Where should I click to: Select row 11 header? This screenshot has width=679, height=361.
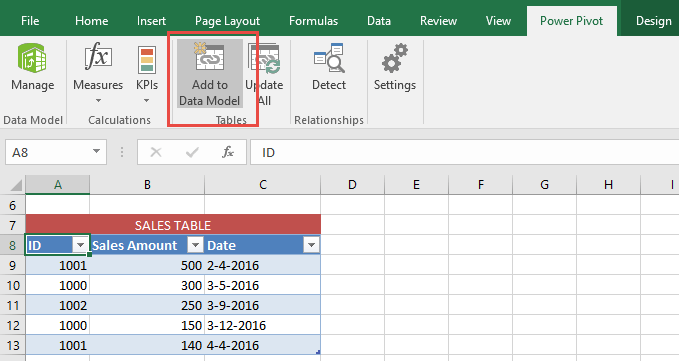(13, 305)
